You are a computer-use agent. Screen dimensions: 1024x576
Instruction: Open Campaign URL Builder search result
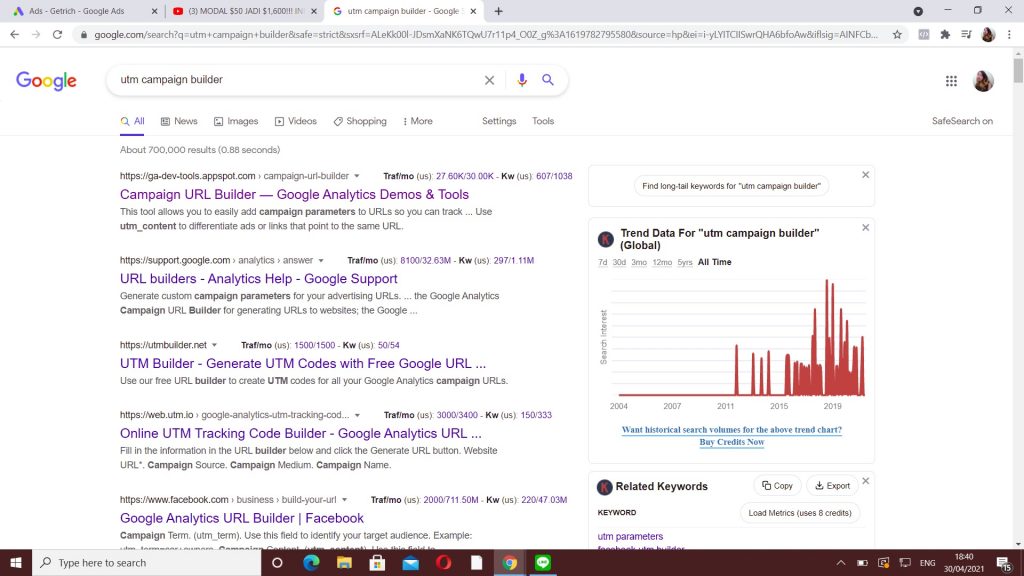click(294, 194)
